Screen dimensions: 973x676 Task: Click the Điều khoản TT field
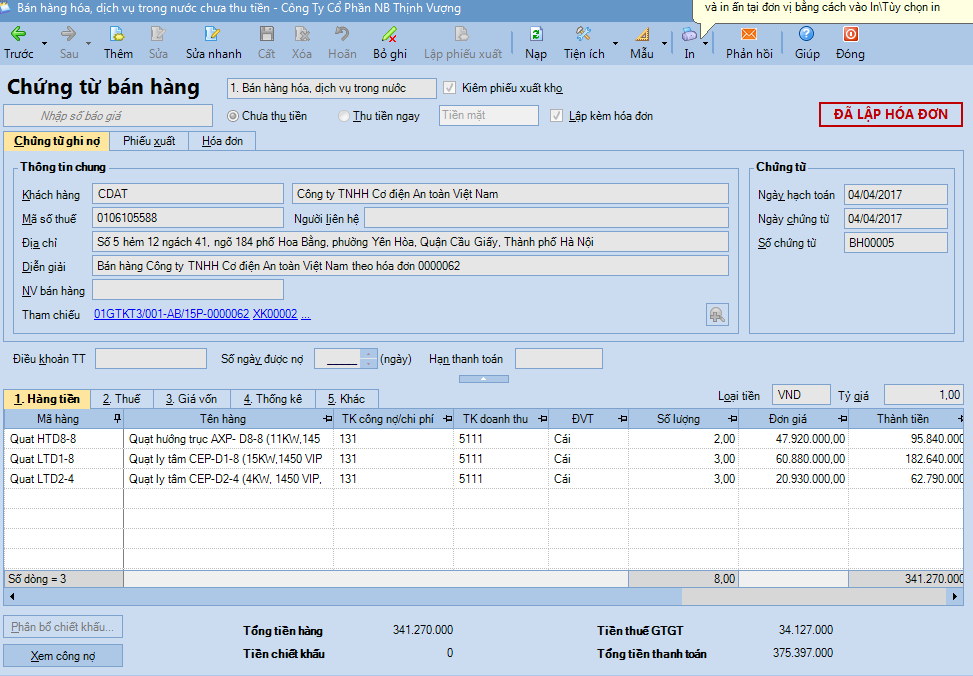click(151, 359)
